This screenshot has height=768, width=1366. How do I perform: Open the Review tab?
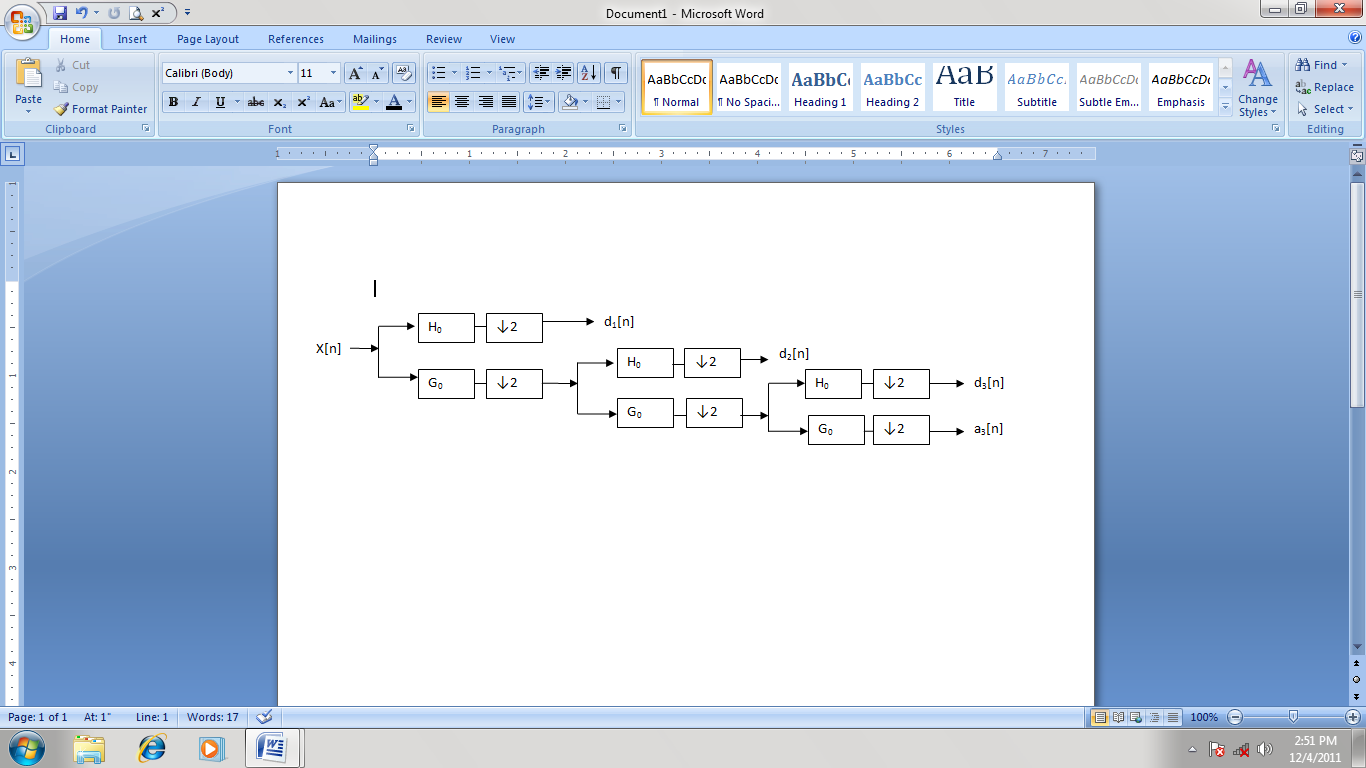[444, 39]
